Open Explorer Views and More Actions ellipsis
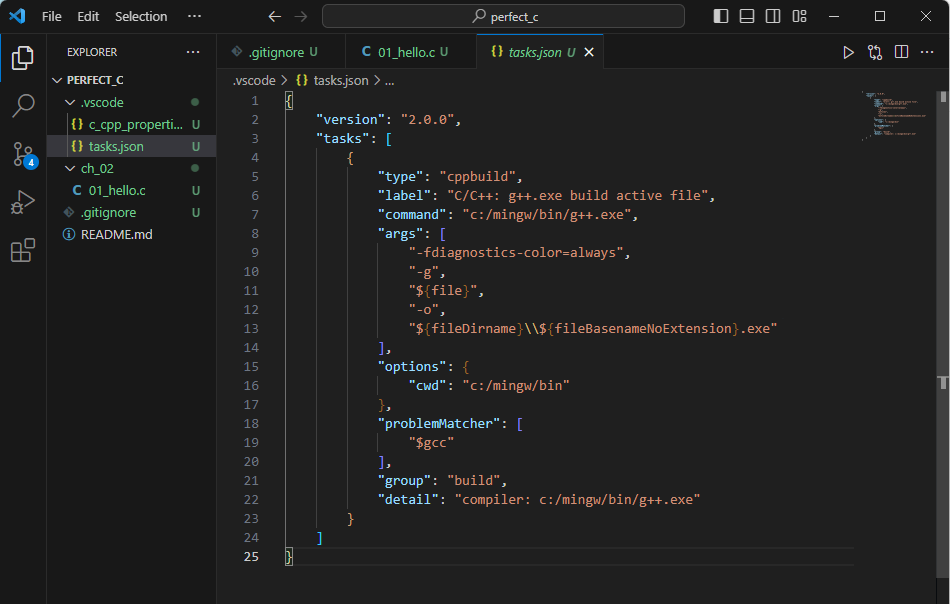 click(193, 52)
